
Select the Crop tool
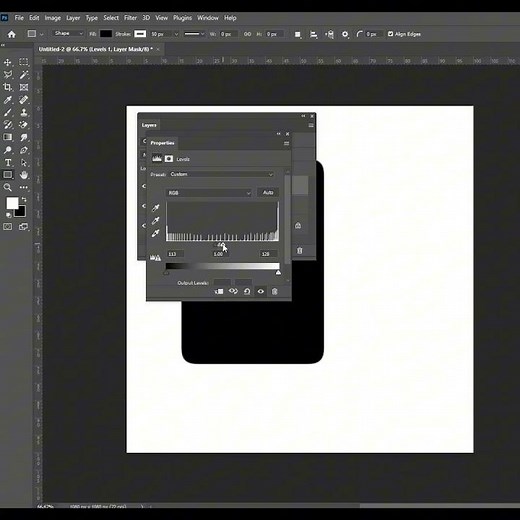coord(8,87)
